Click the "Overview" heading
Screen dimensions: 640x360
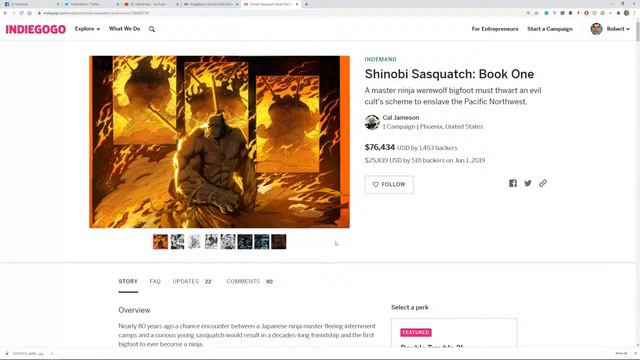coord(134,310)
